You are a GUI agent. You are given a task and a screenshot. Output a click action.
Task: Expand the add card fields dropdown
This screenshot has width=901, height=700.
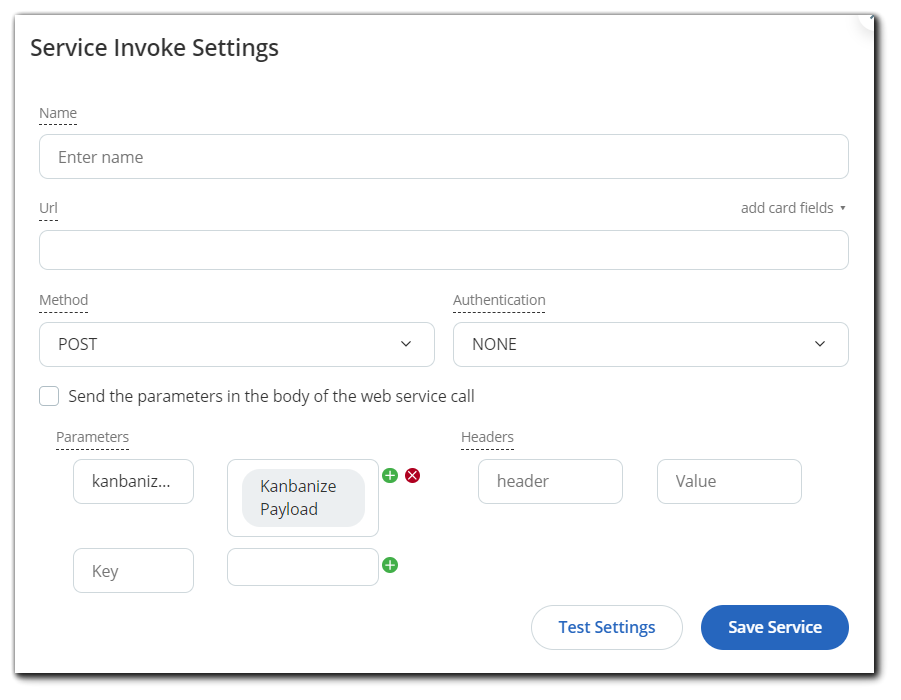793,207
